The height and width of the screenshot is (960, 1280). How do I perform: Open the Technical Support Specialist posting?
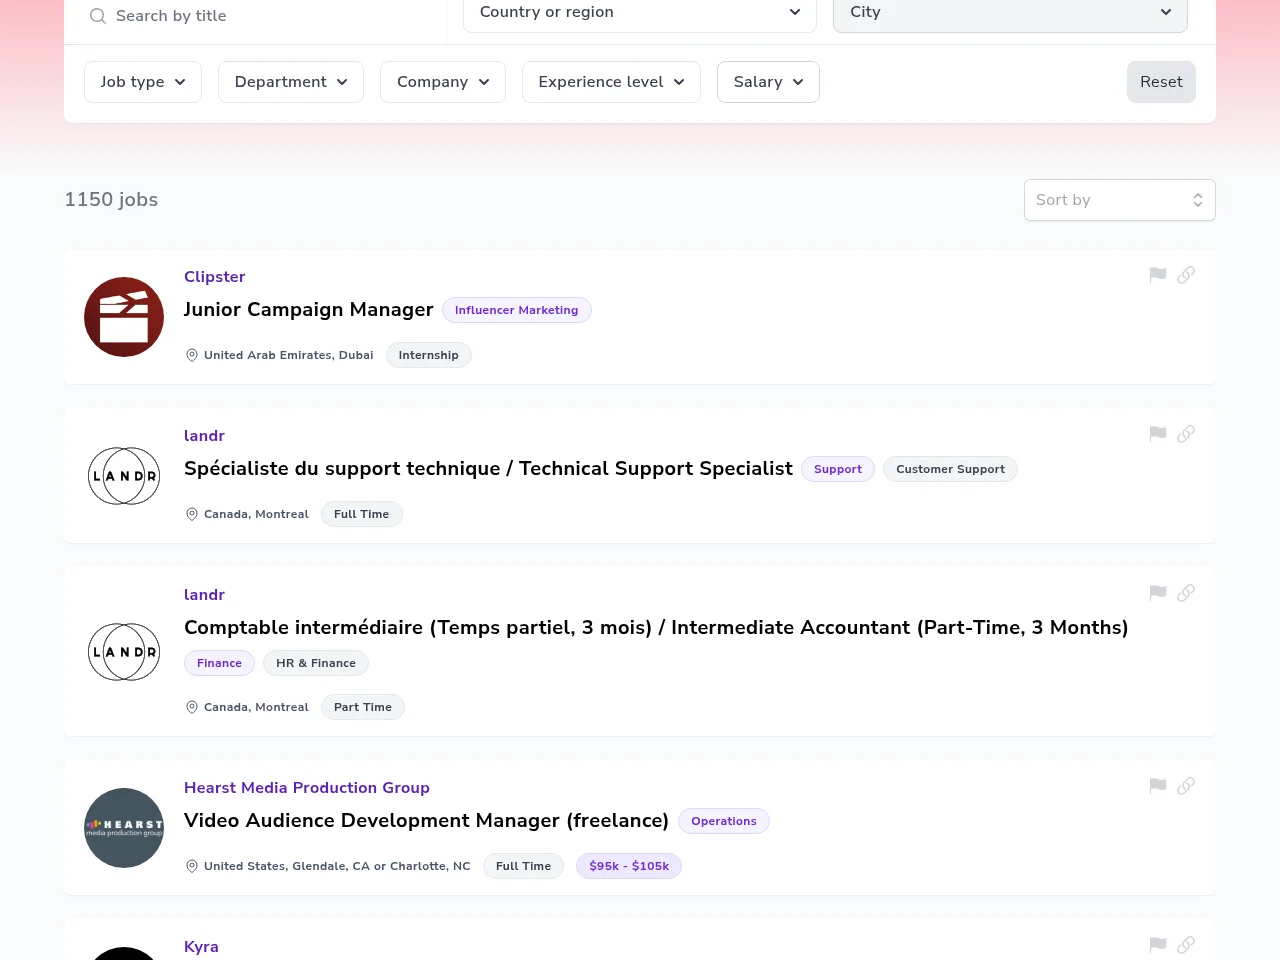pos(488,469)
